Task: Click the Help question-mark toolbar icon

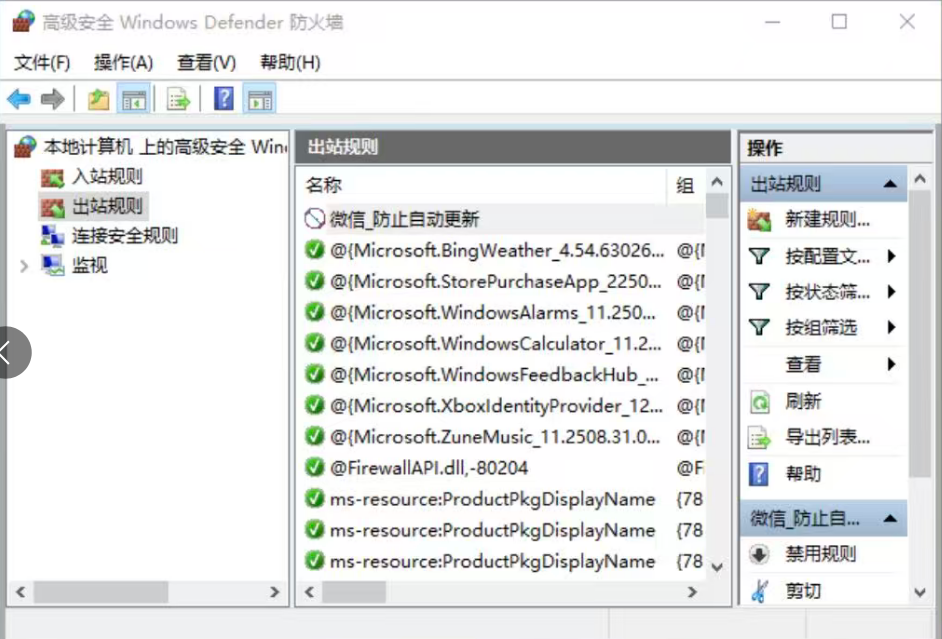Action: coord(223,98)
